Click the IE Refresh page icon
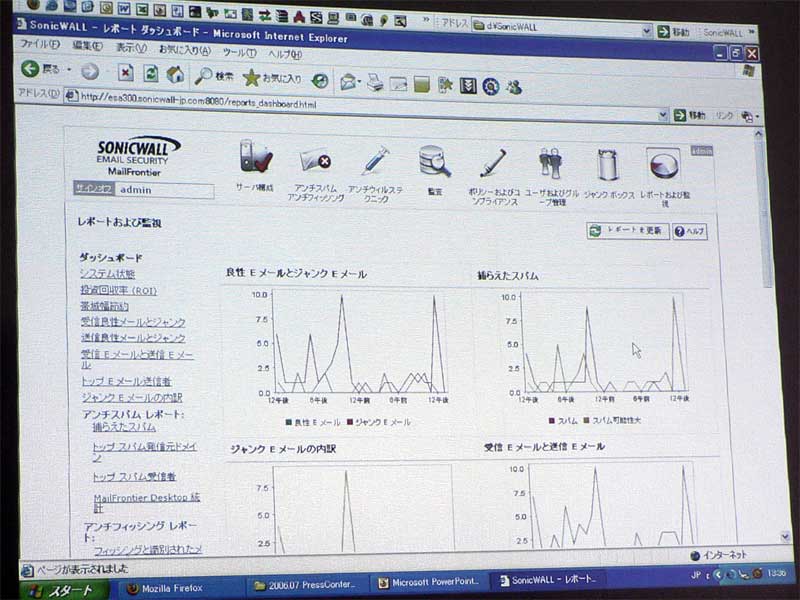Image resolution: width=800 pixels, height=600 pixels. coord(151,73)
